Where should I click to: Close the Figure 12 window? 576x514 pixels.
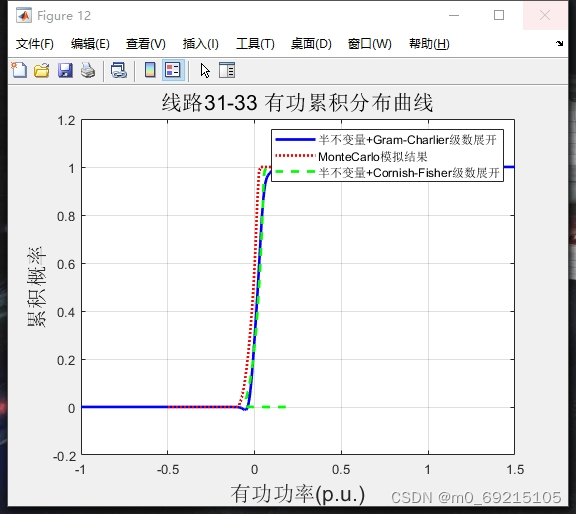tap(545, 15)
